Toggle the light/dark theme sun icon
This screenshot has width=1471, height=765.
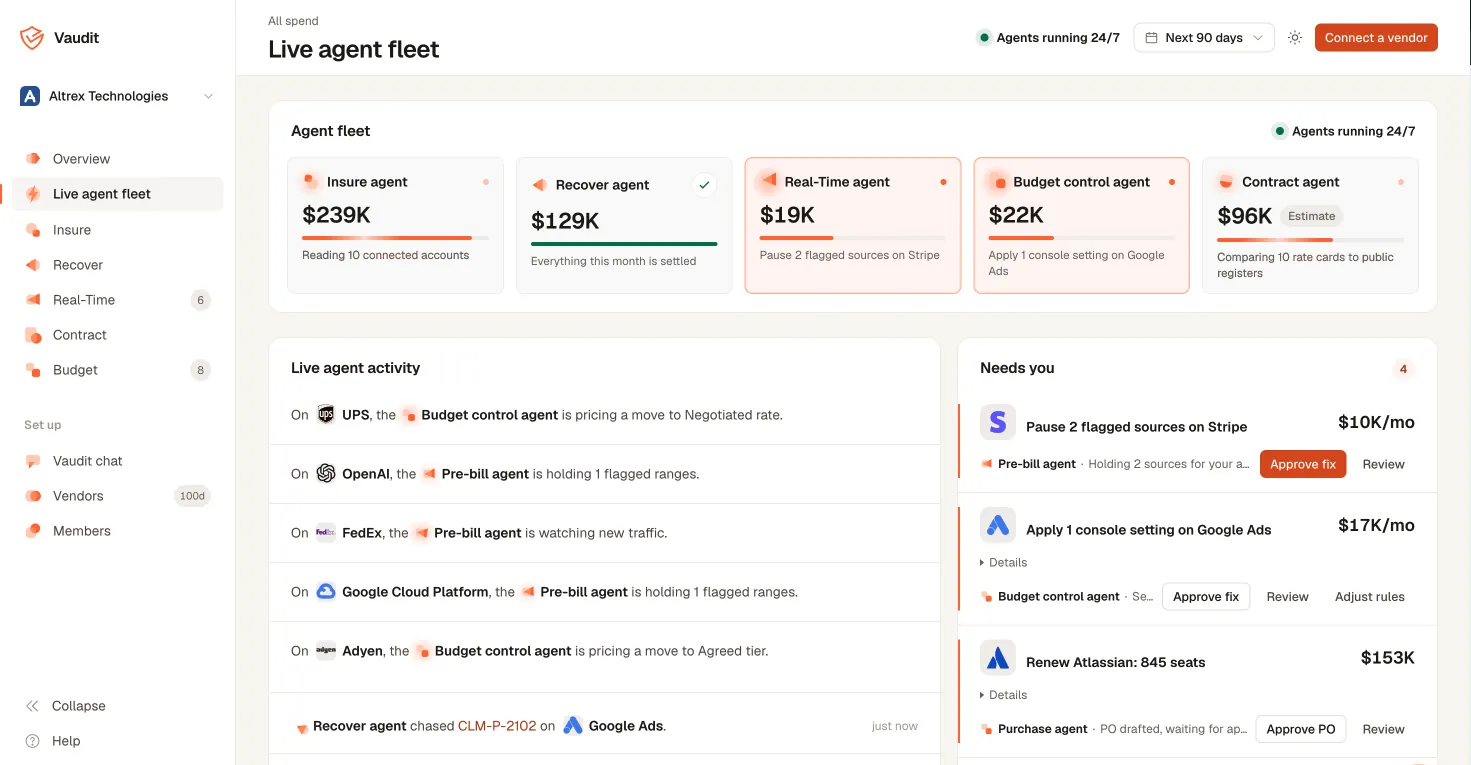click(x=1295, y=38)
